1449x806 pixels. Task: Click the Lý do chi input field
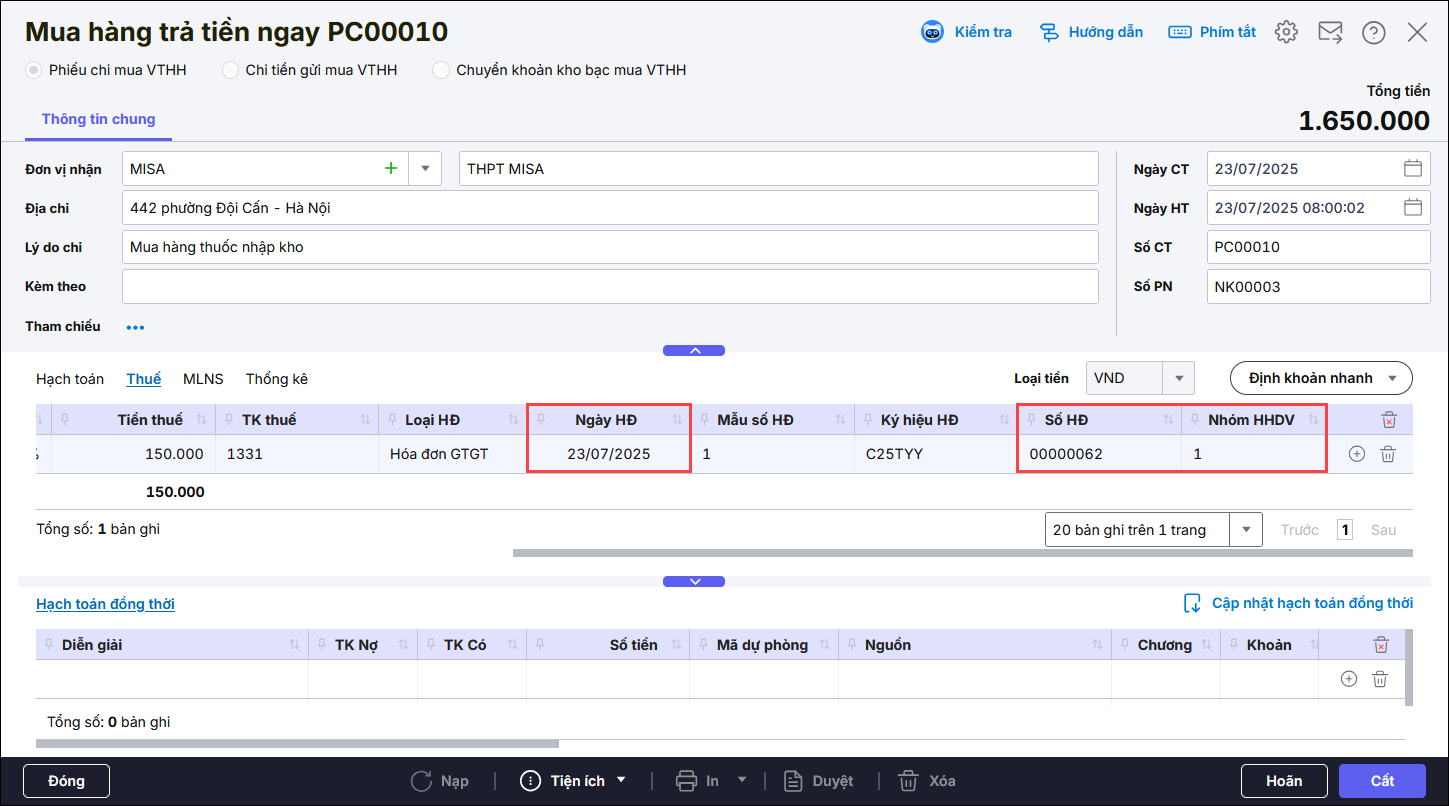pos(610,247)
